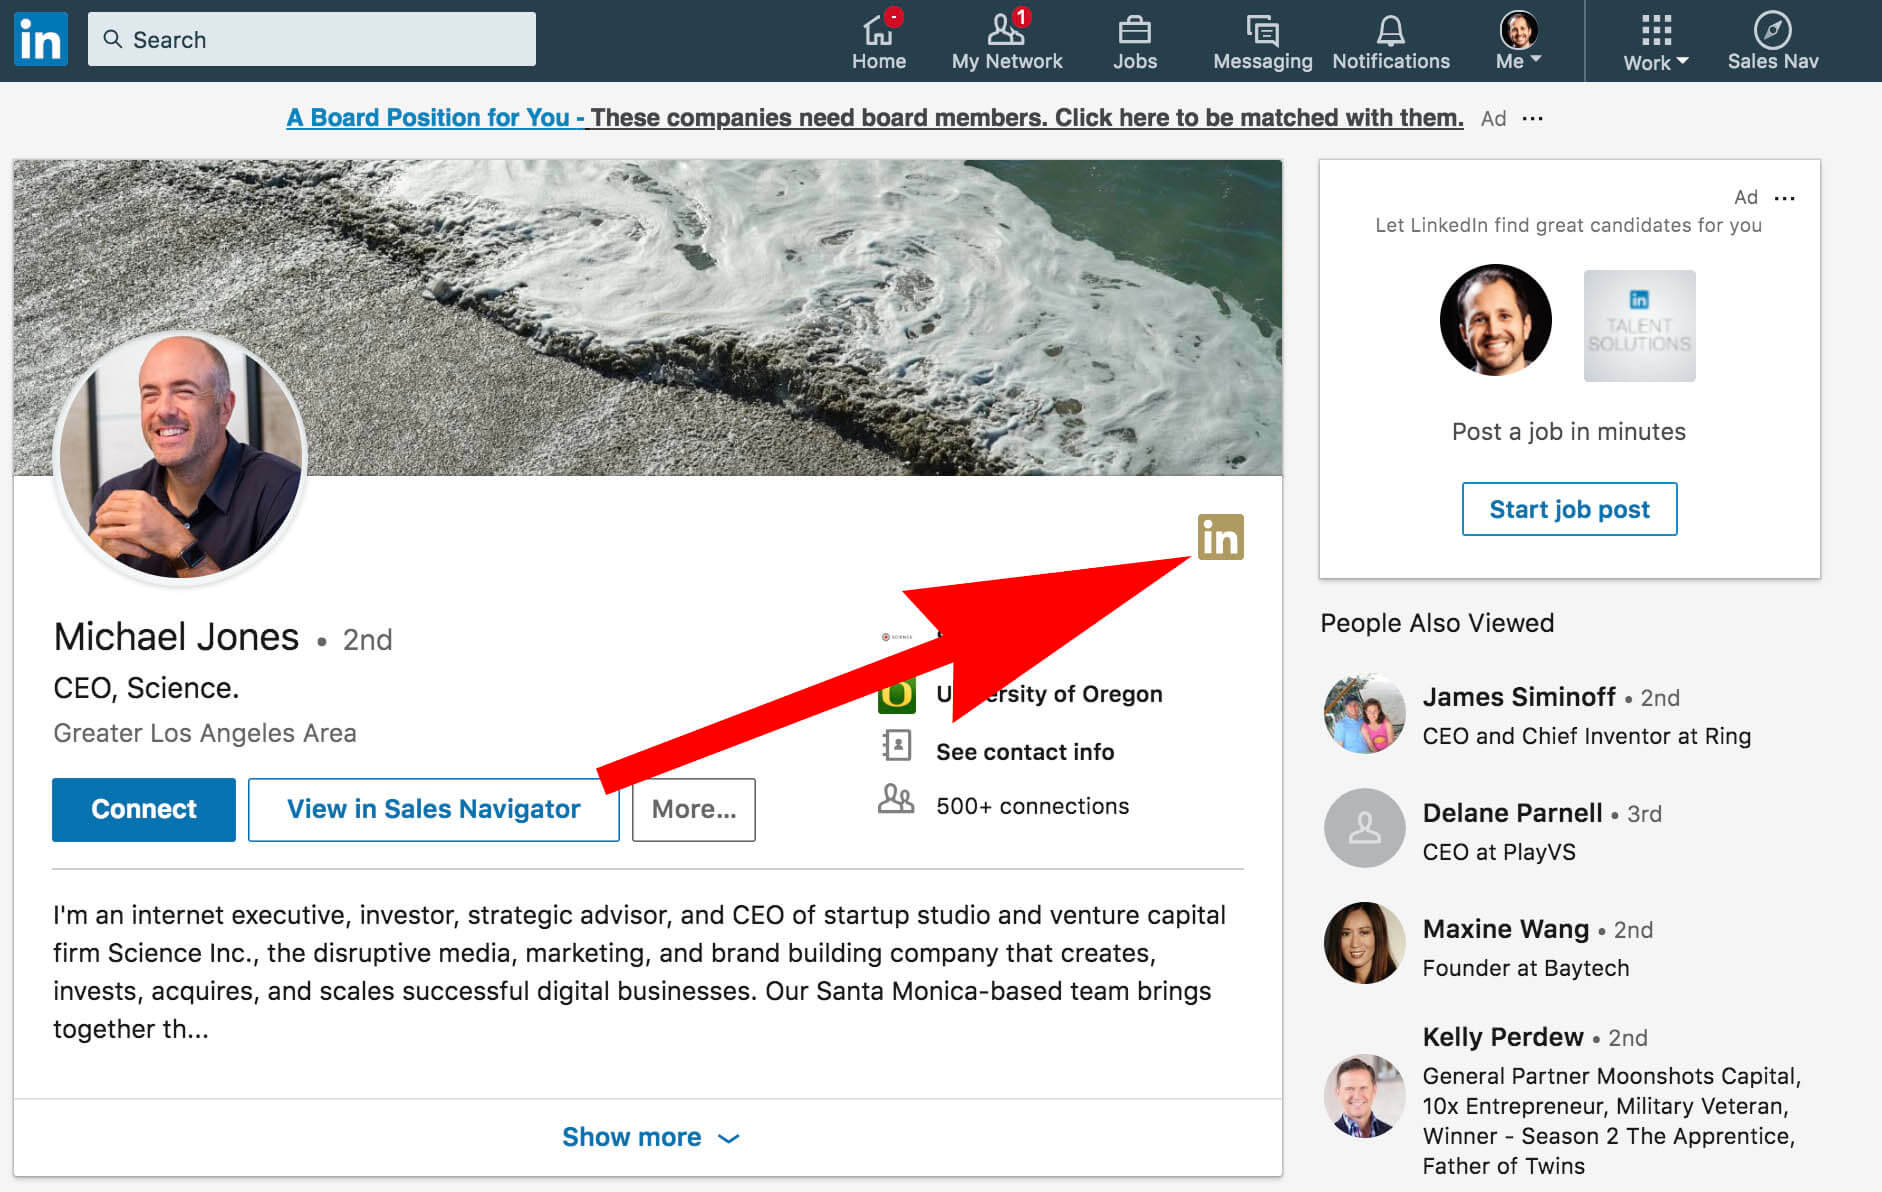Open Michael Jones' profile photo
The image size is (1882, 1192).
tap(180, 456)
